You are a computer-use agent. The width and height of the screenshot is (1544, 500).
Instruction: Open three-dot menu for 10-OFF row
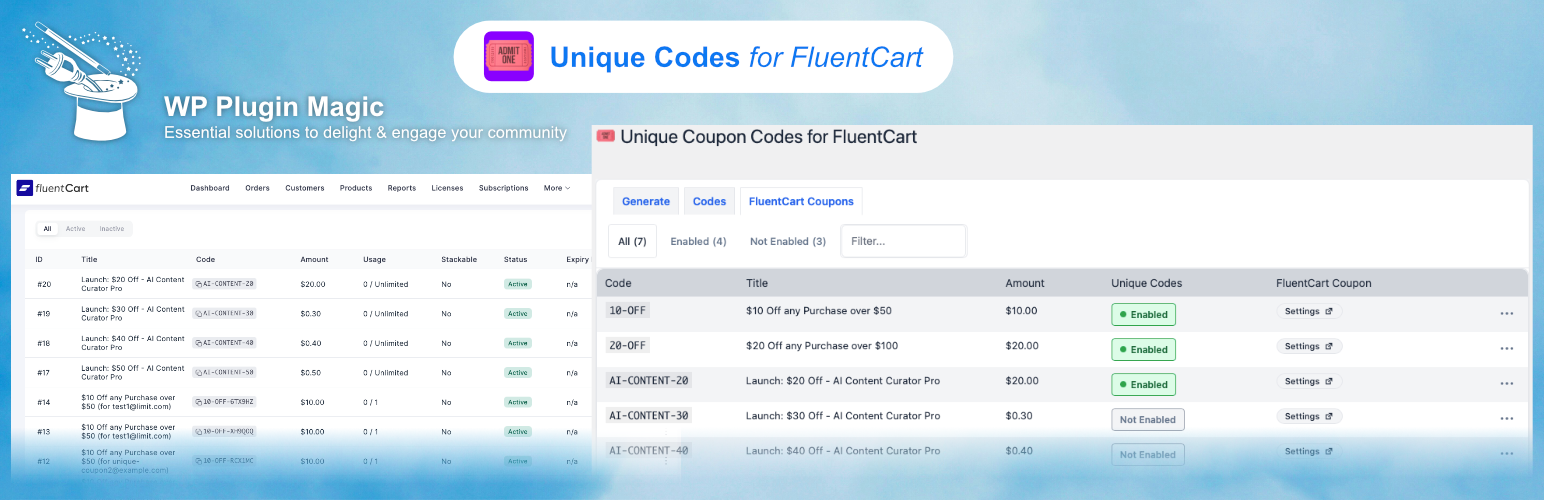(x=1507, y=313)
